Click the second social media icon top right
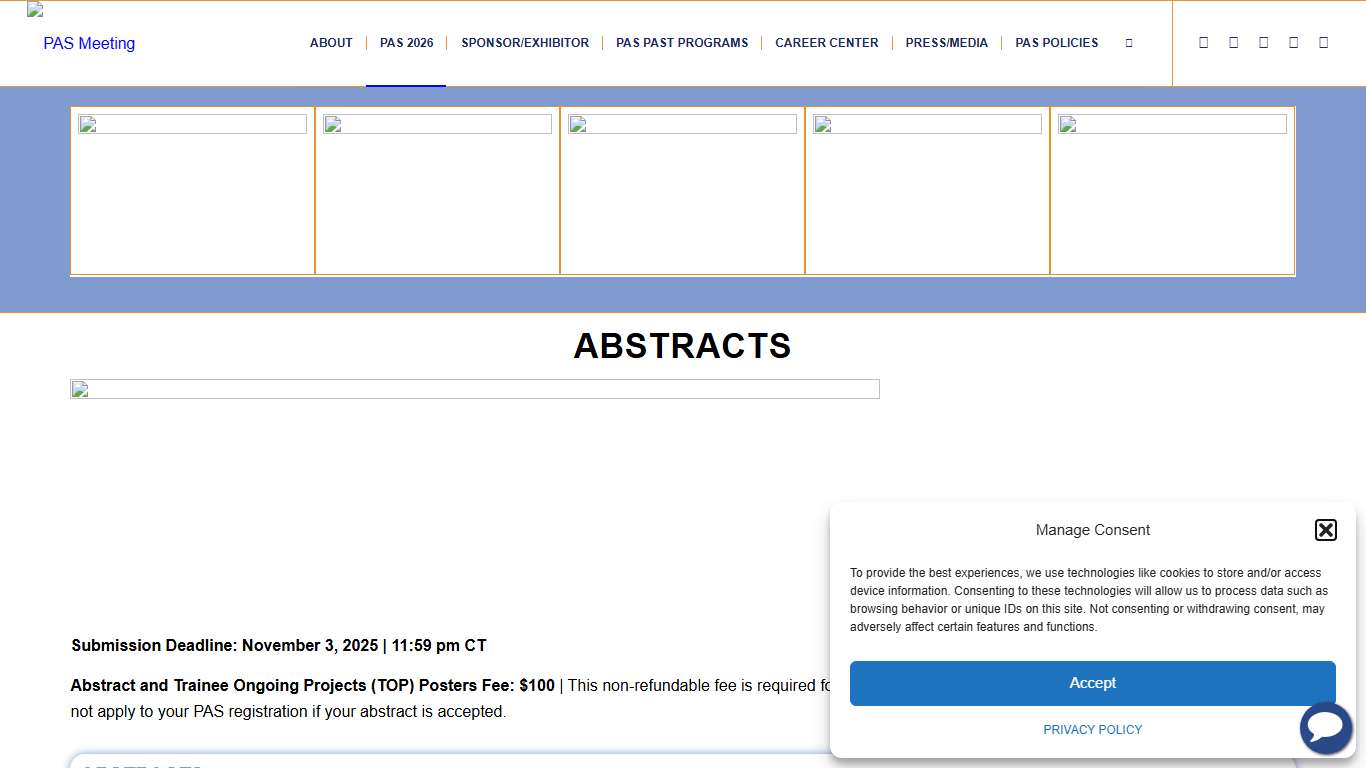The image size is (1366, 768). point(1233,42)
